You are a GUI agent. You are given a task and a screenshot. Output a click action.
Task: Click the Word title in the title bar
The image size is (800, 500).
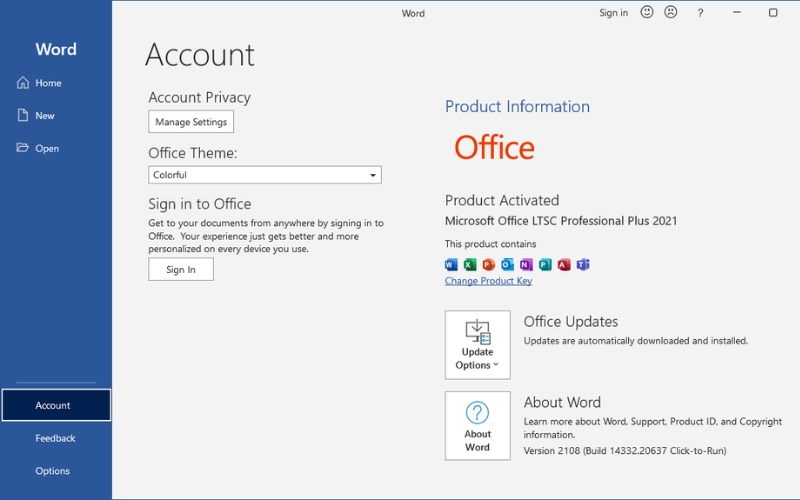point(413,13)
